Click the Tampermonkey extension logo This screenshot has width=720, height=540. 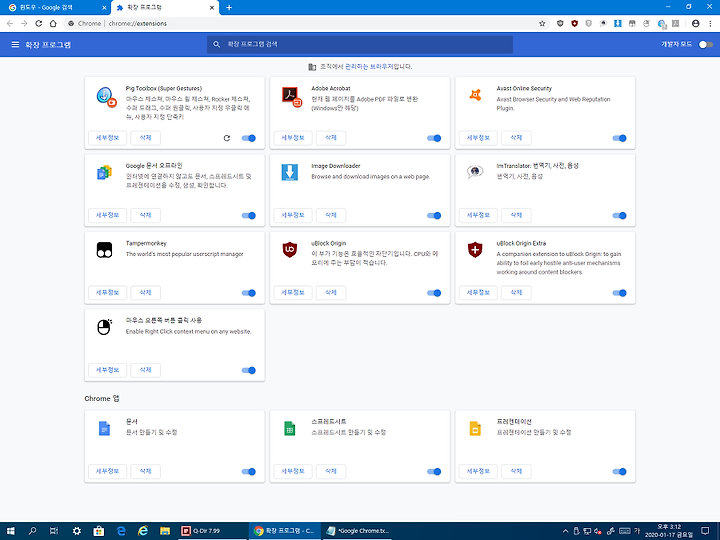[104, 250]
